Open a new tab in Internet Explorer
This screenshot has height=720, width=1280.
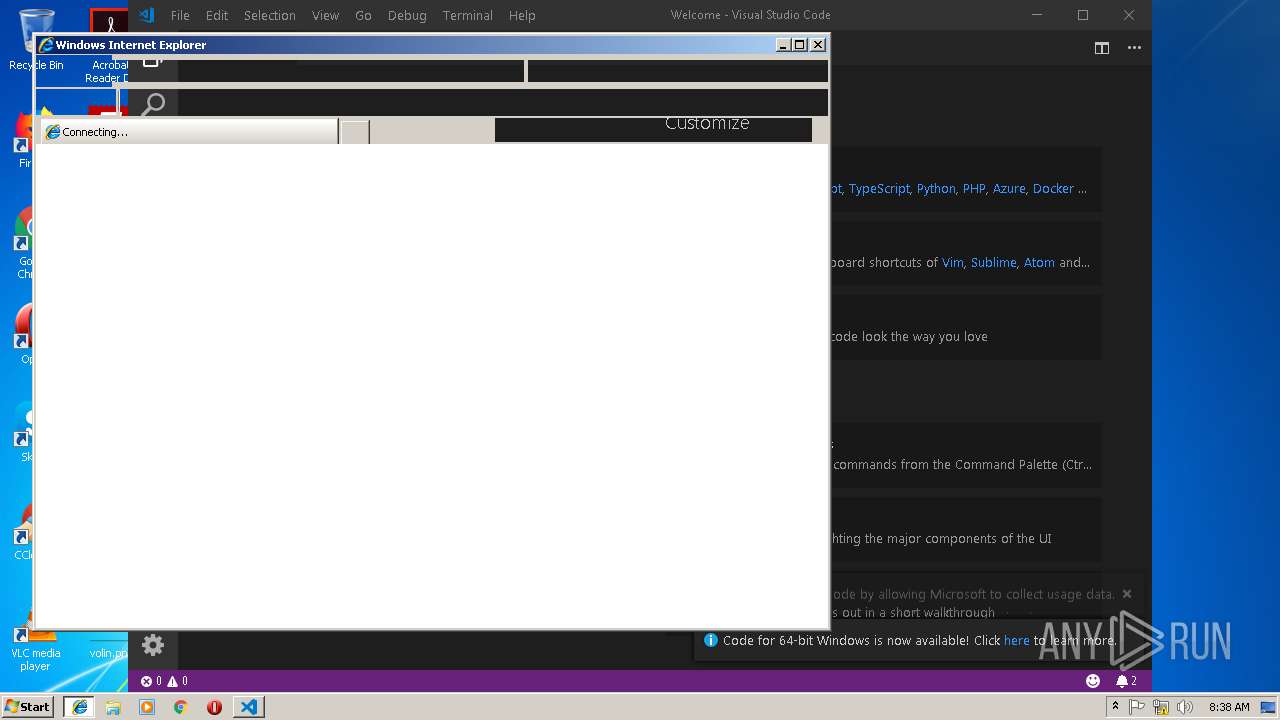click(355, 132)
